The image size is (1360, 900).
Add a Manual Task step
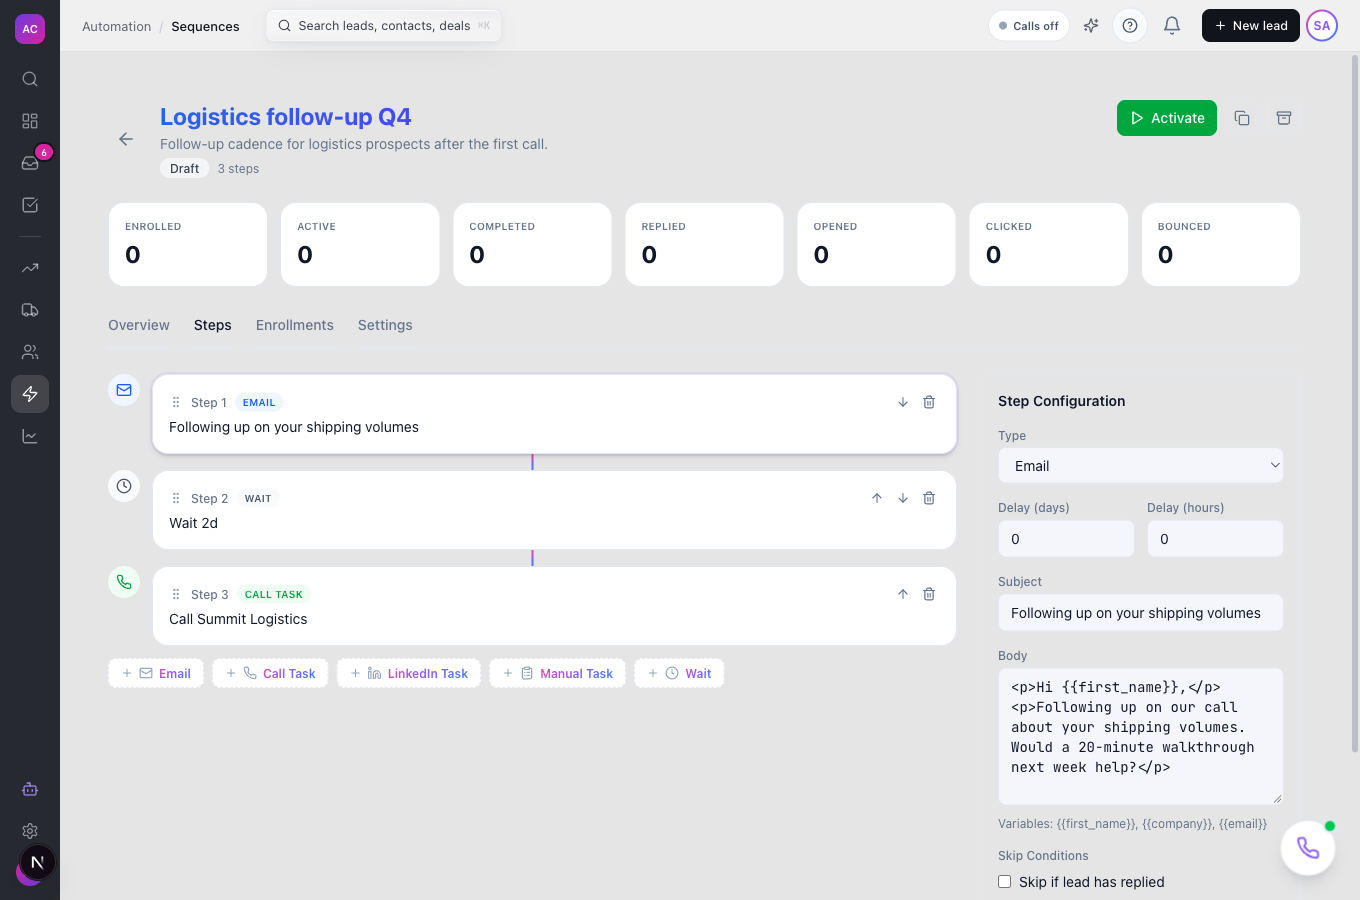[x=558, y=673]
